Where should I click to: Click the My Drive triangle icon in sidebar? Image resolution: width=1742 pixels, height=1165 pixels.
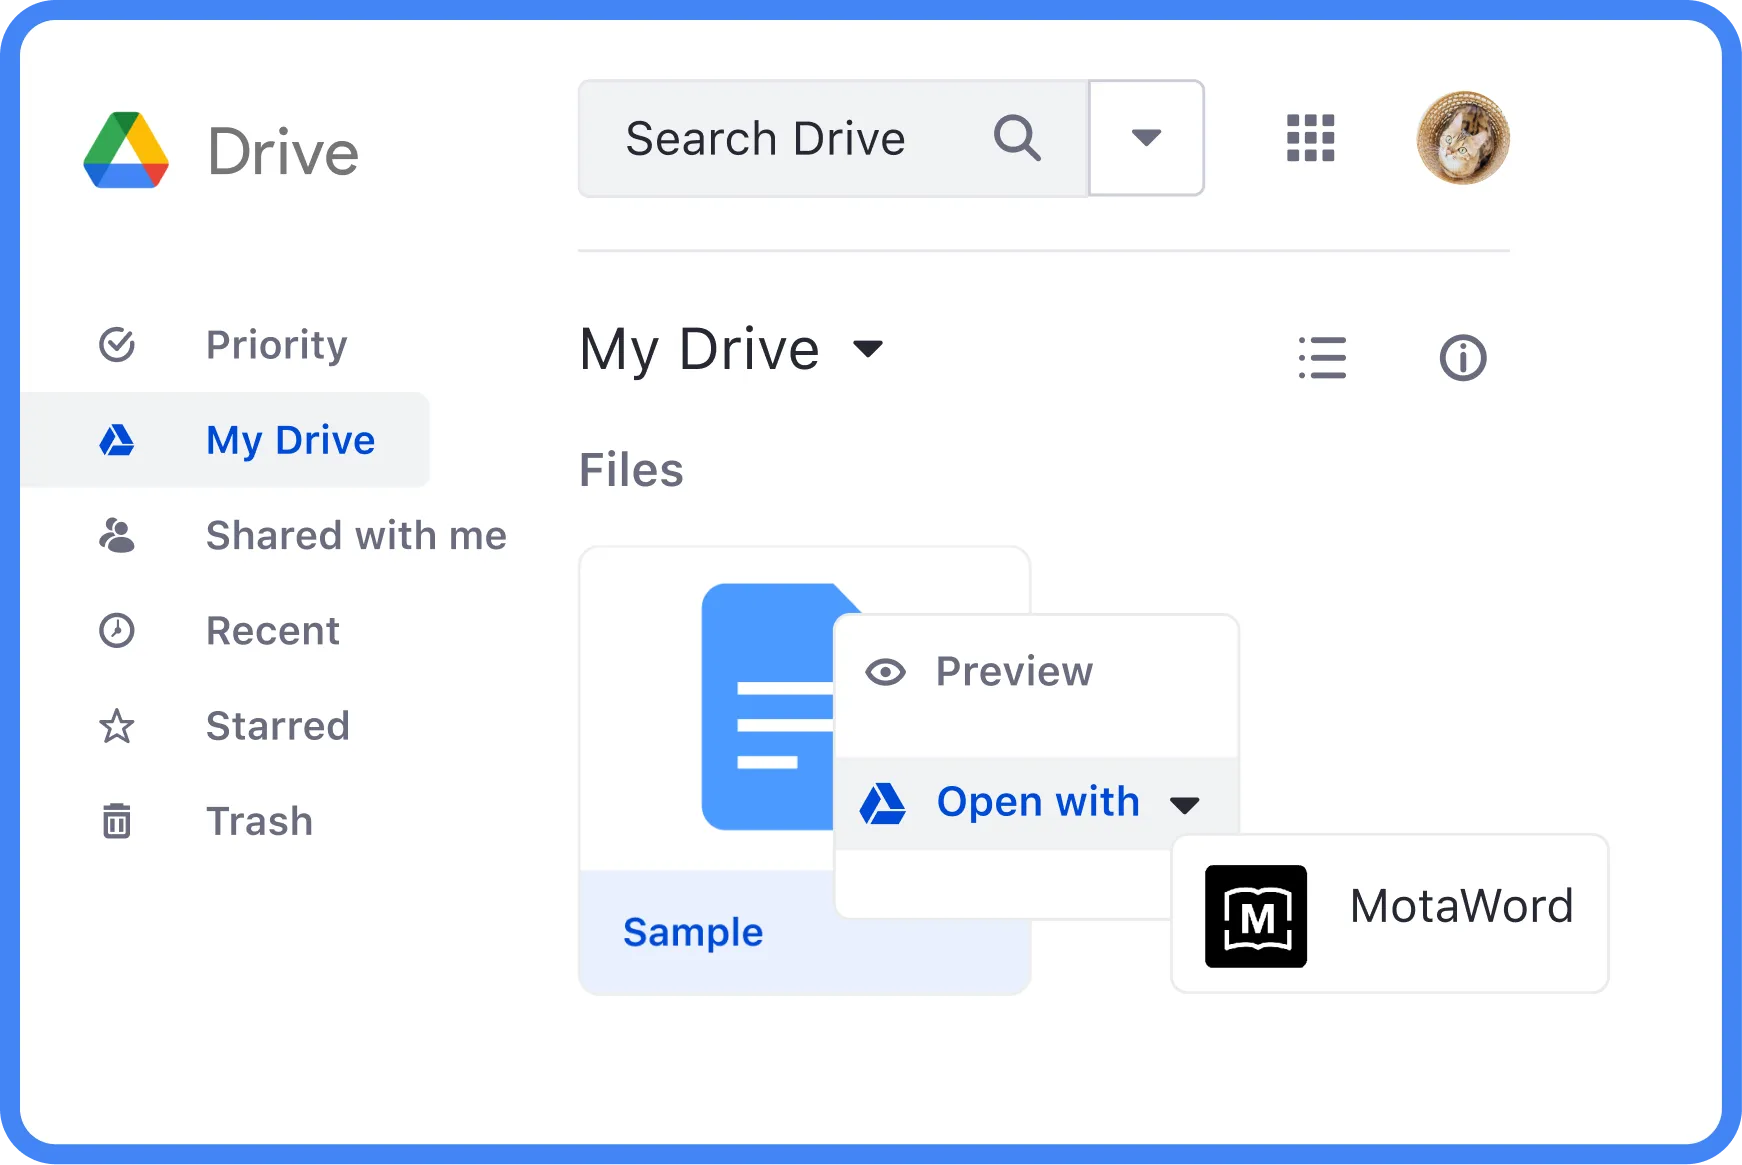coord(117,439)
